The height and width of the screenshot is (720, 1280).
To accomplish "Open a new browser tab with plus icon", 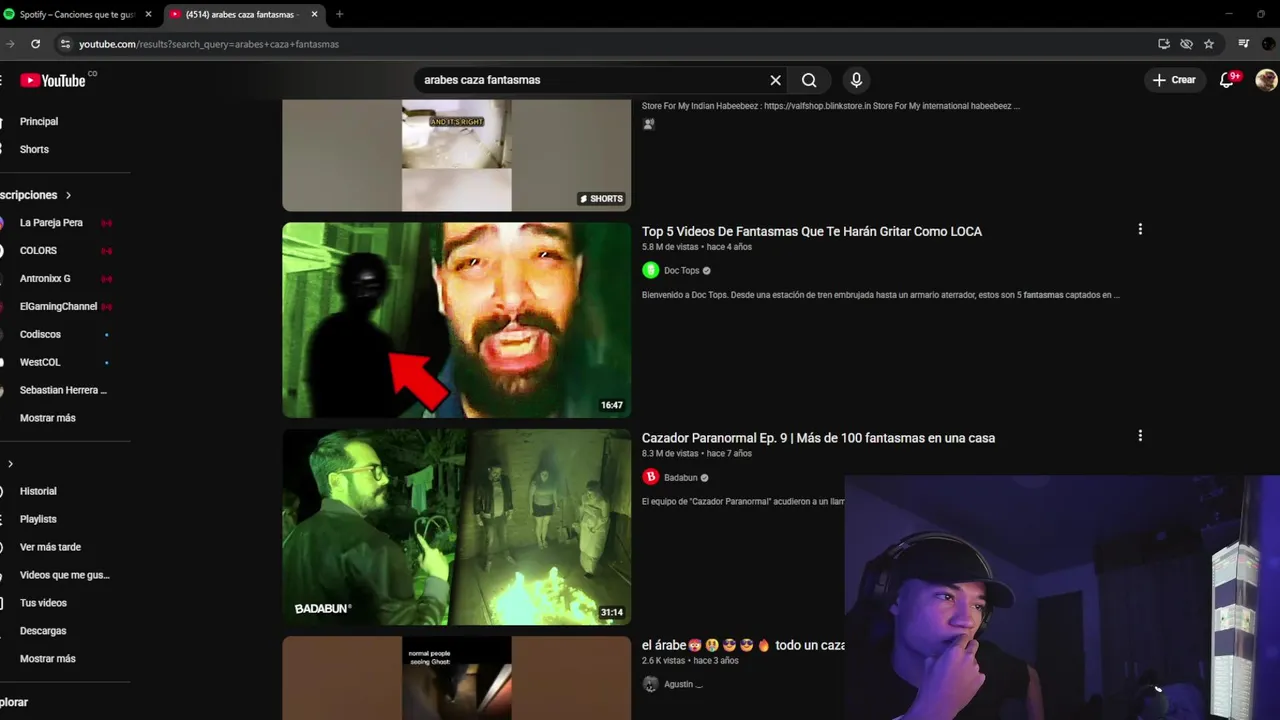I will click(x=339, y=14).
